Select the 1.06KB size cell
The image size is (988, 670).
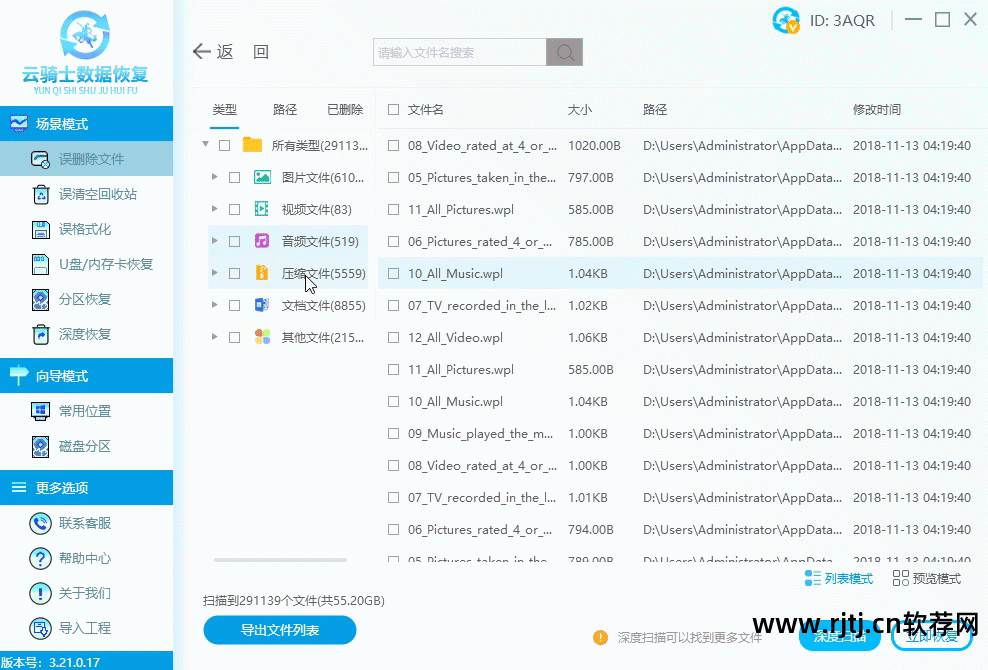click(x=588, y=338)
